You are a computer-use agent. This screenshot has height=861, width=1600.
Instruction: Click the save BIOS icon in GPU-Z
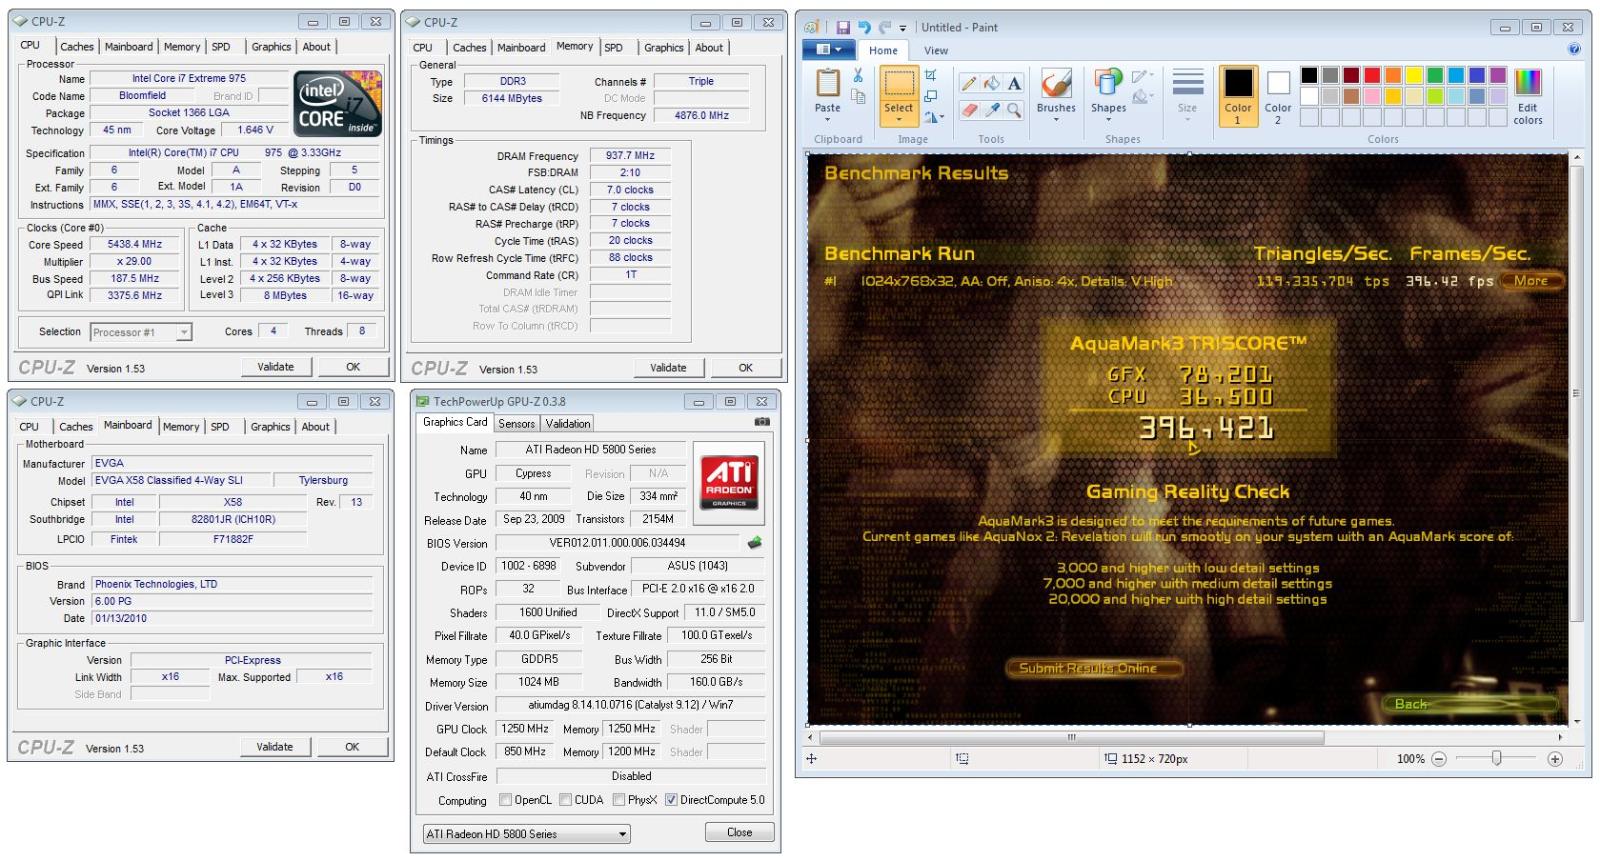pyautogui.click(x=754, y=543)
